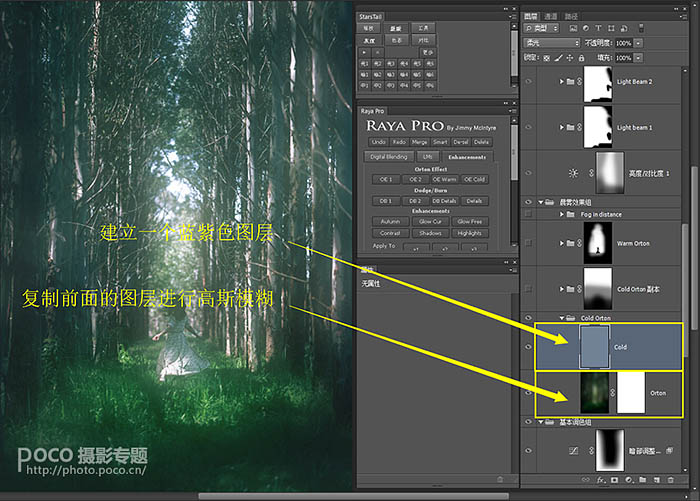700x501 pixels.
Task: Click Raya Pro Merge button
Action: click(419, 142)
